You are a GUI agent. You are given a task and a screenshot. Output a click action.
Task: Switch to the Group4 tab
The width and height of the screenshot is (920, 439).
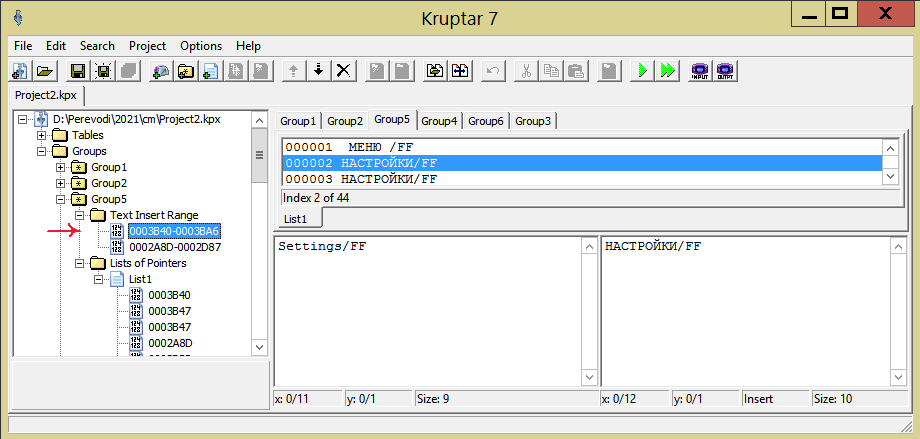click(x=439, y=121)
